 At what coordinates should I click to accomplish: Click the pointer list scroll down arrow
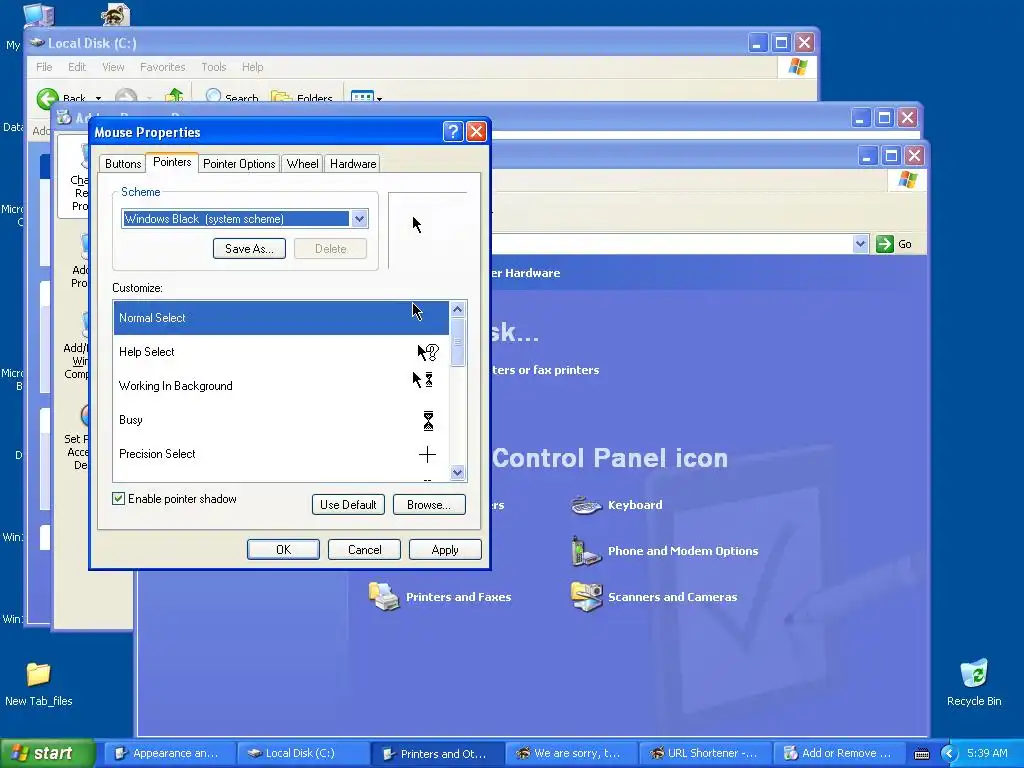(457, 473)
